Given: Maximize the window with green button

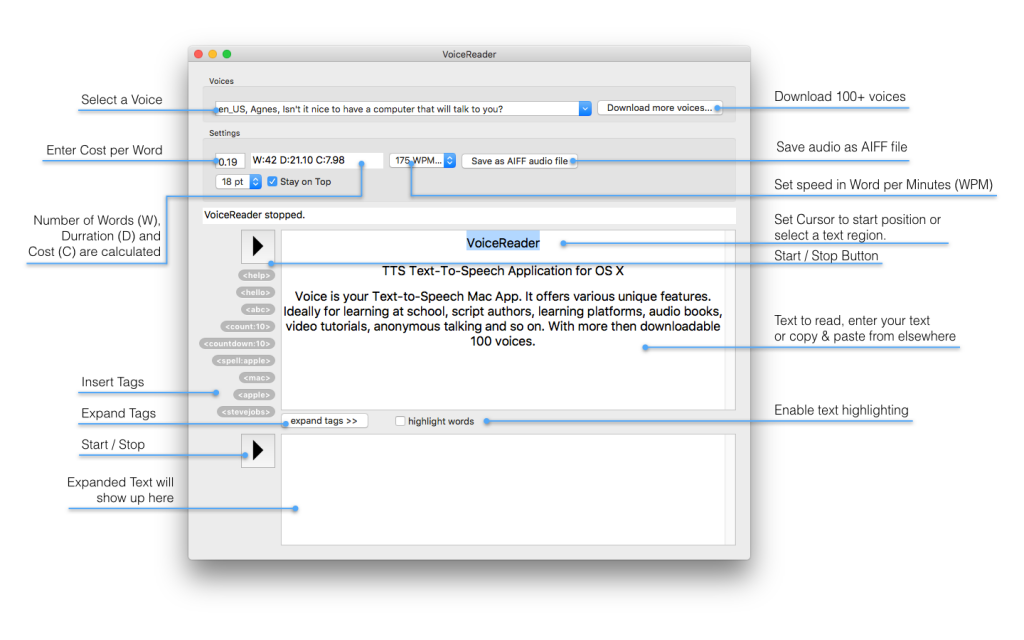Looking at the screenshot, I should point(227,54).
